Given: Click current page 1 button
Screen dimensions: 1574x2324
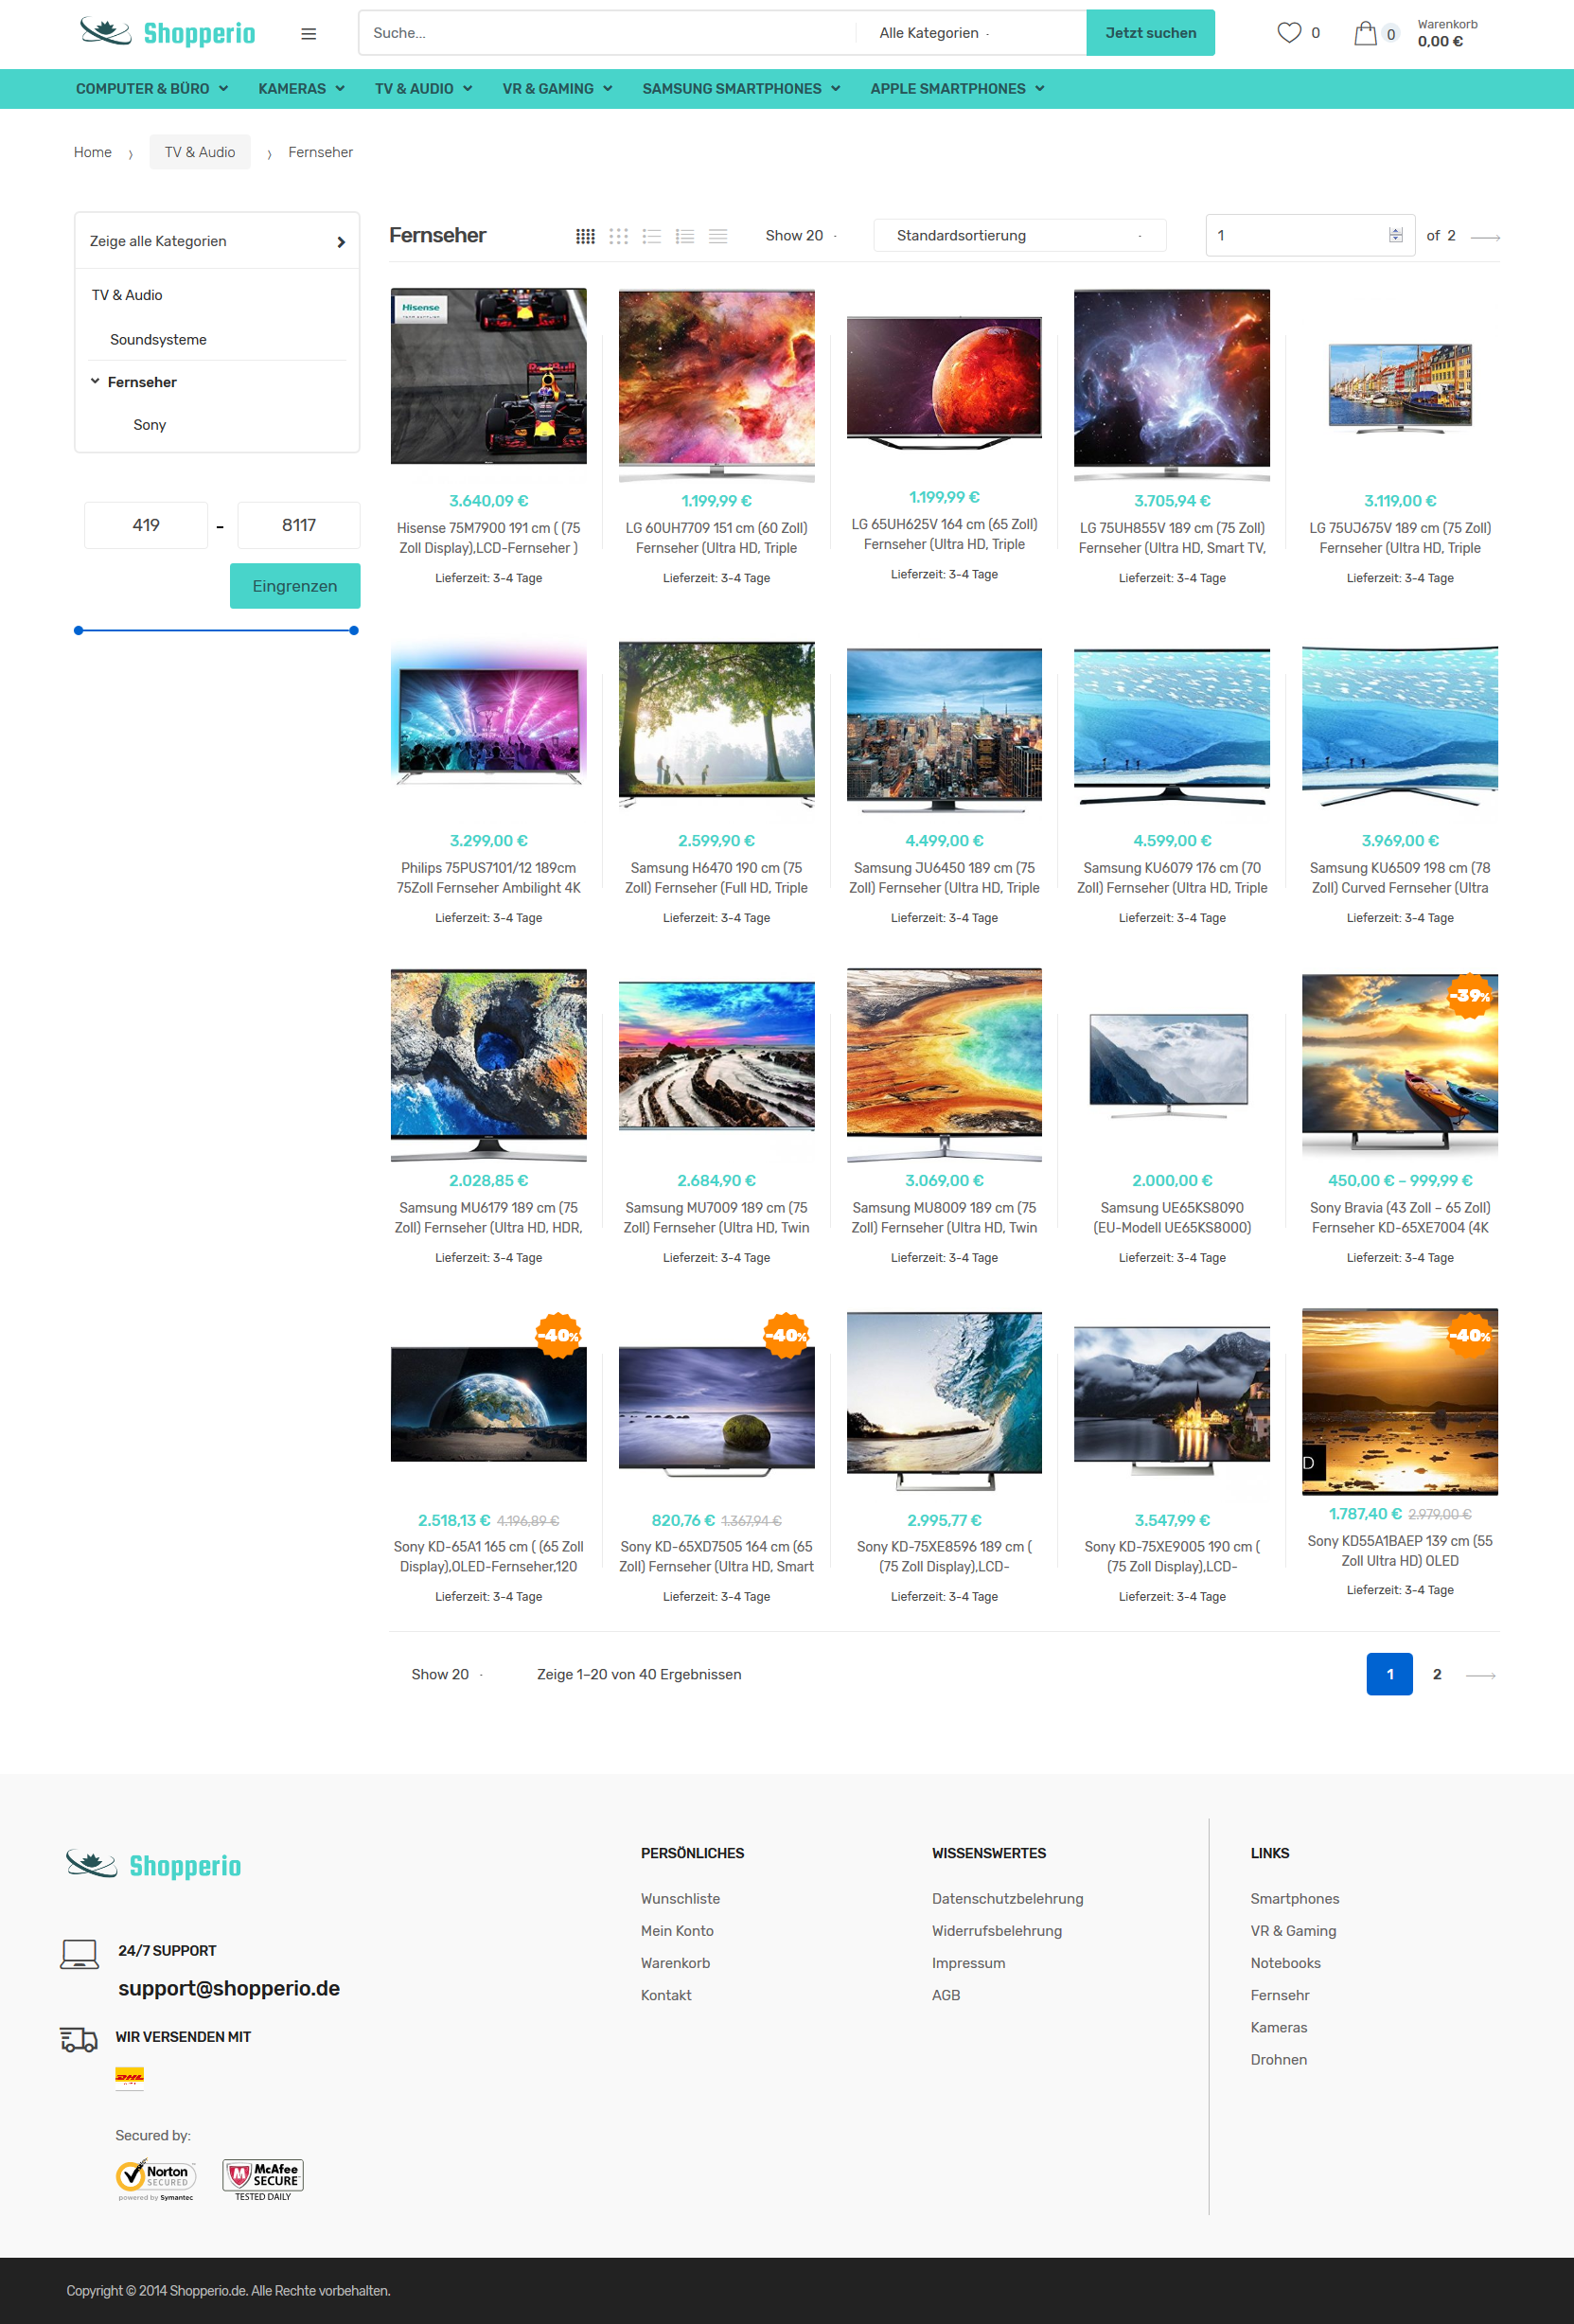Looking at the screenshot, I should [1389, 1675].
